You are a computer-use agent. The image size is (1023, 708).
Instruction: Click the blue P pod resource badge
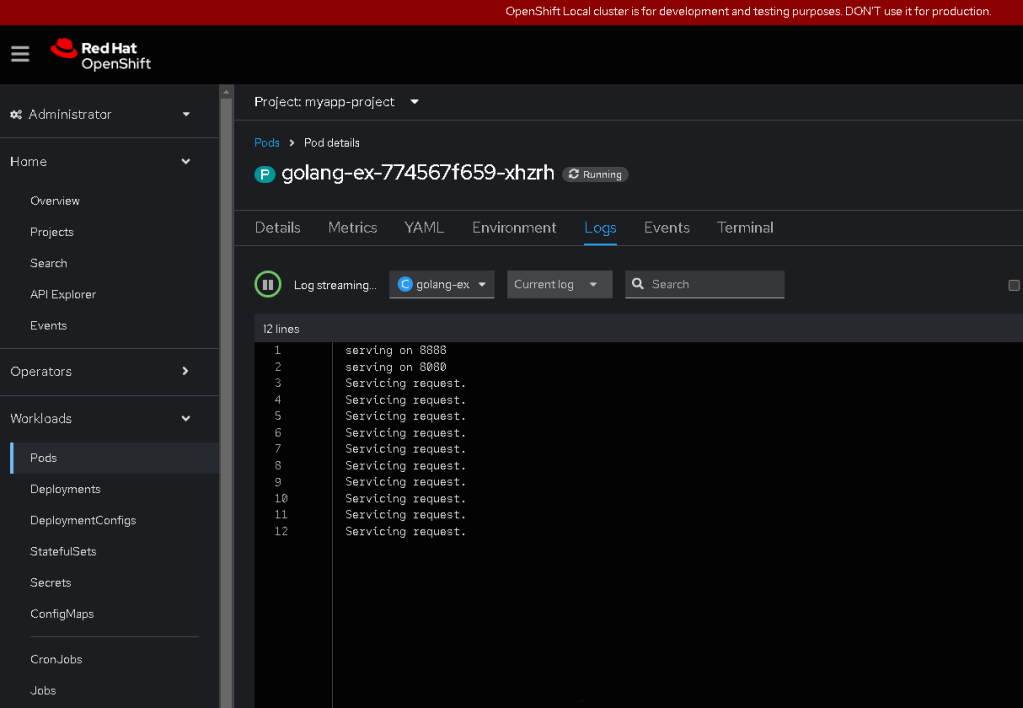click(264, 174)
